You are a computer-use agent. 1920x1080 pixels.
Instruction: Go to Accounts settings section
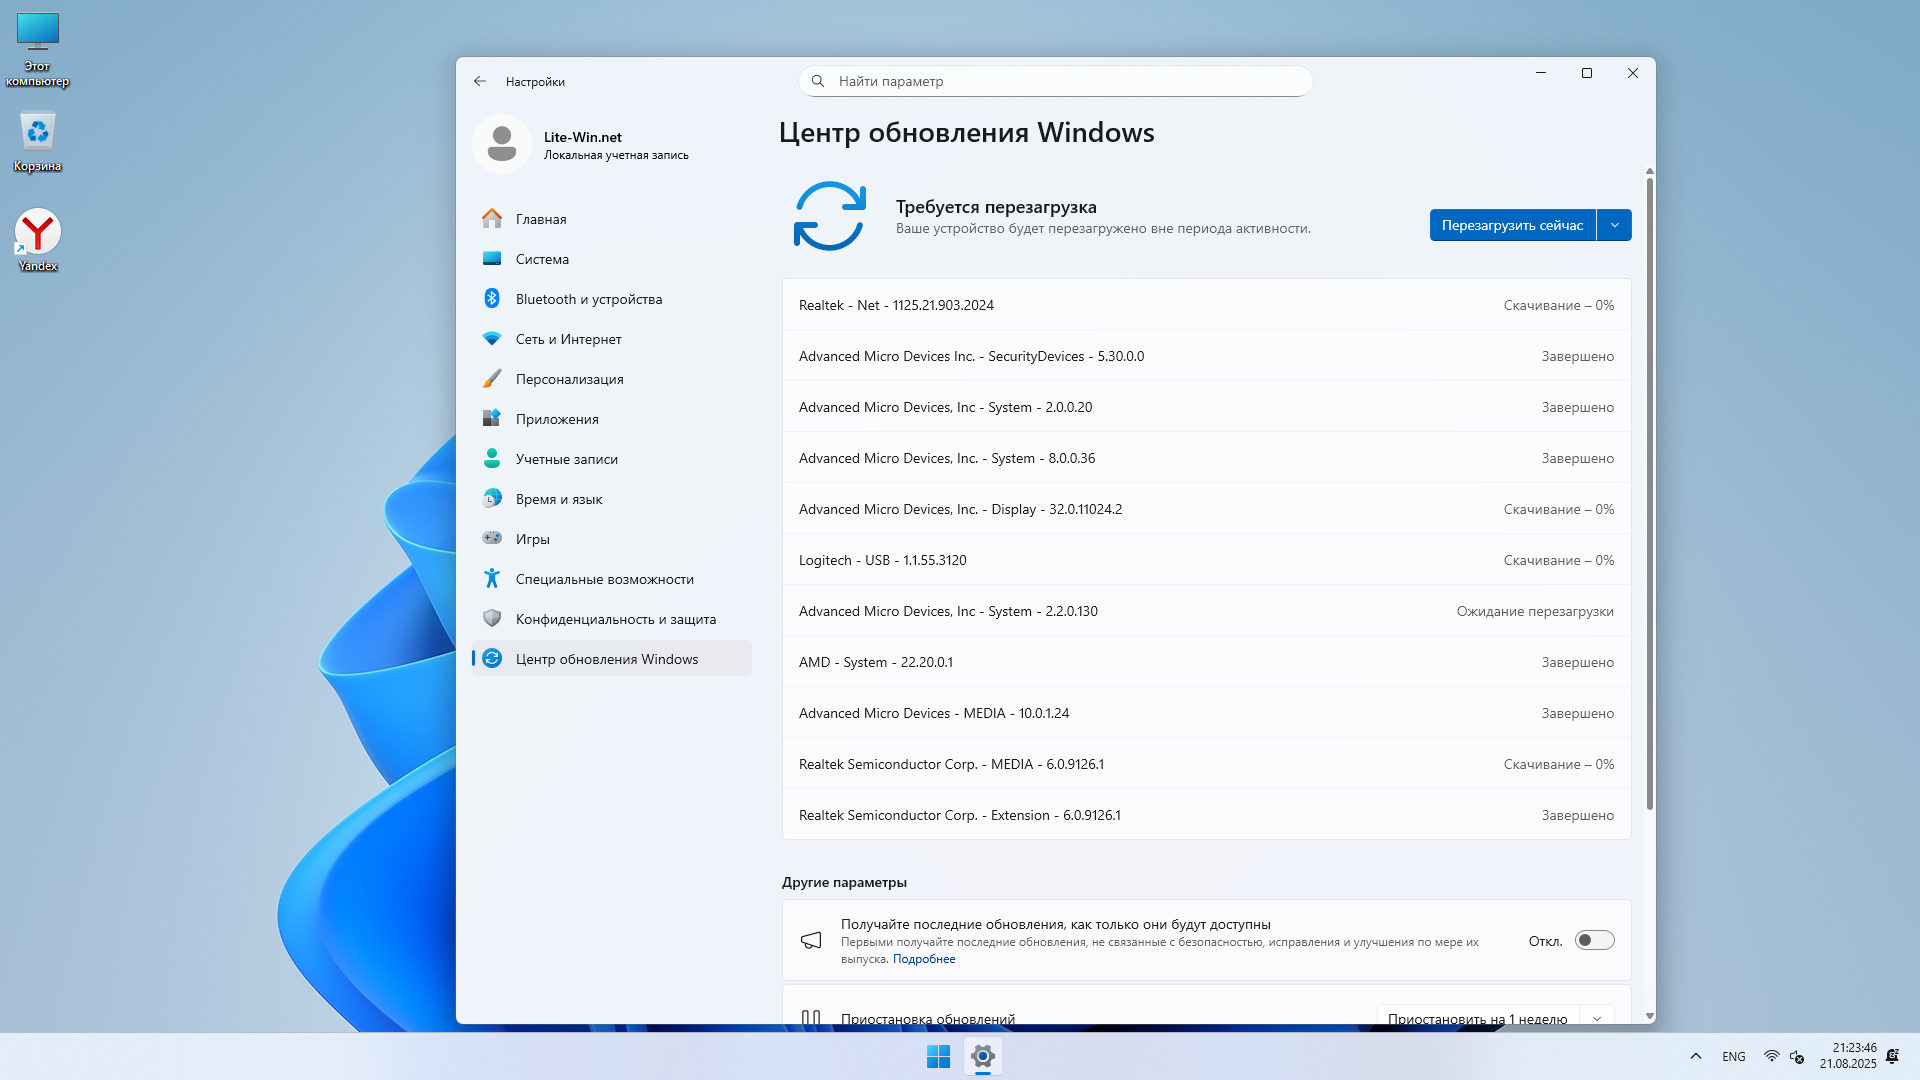point(566,459)
